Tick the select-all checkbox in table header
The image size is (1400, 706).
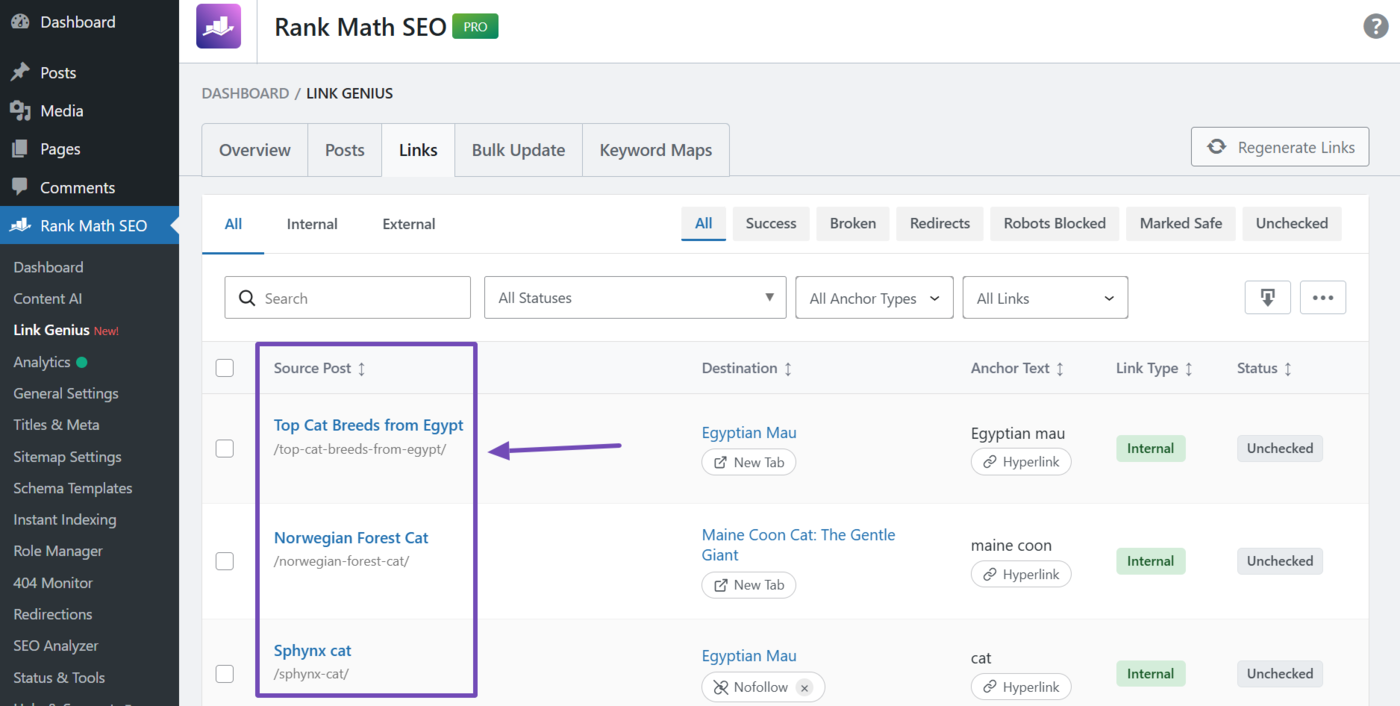coord(225,368)
